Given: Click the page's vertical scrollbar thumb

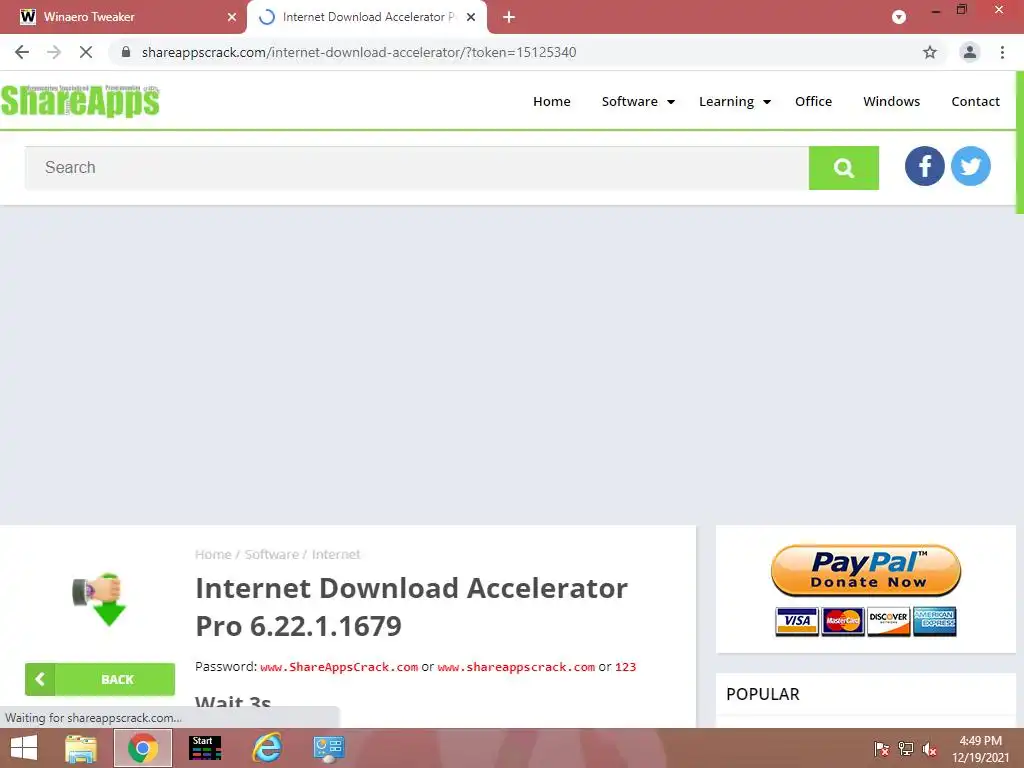Looking at the screenshot, I should [1019, 142].
